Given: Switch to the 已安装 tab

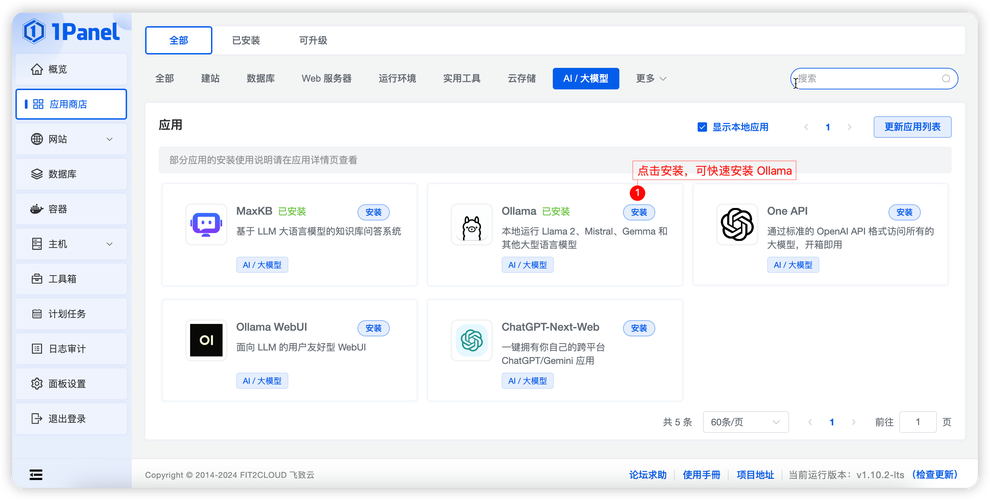Looking at the screenshot, I should [246, 40].
